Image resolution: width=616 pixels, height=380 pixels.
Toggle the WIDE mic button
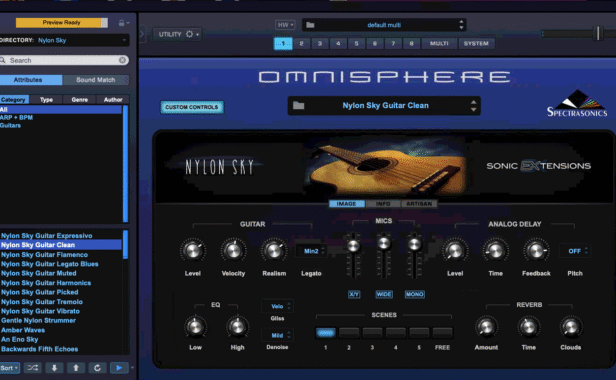coord(384,294)
